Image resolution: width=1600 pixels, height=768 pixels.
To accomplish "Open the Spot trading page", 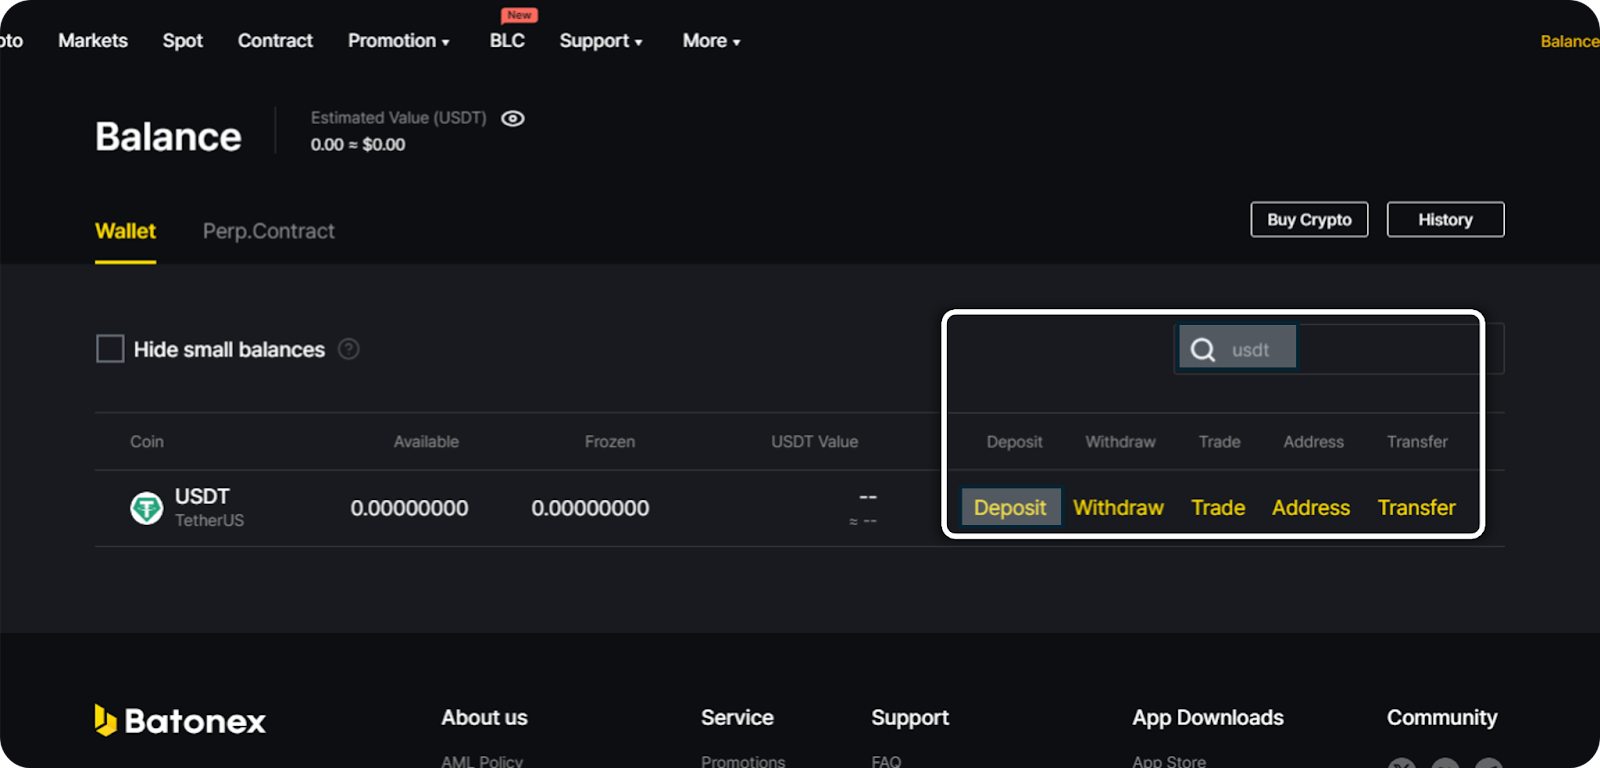I will [x=183, y=41].
